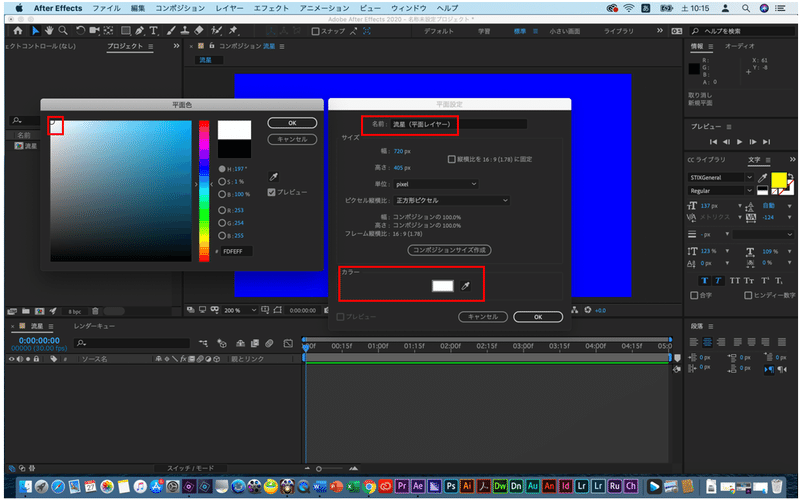Select the Hand tool
The width and height of the screenshot is (800, 499).
(49, 31)
